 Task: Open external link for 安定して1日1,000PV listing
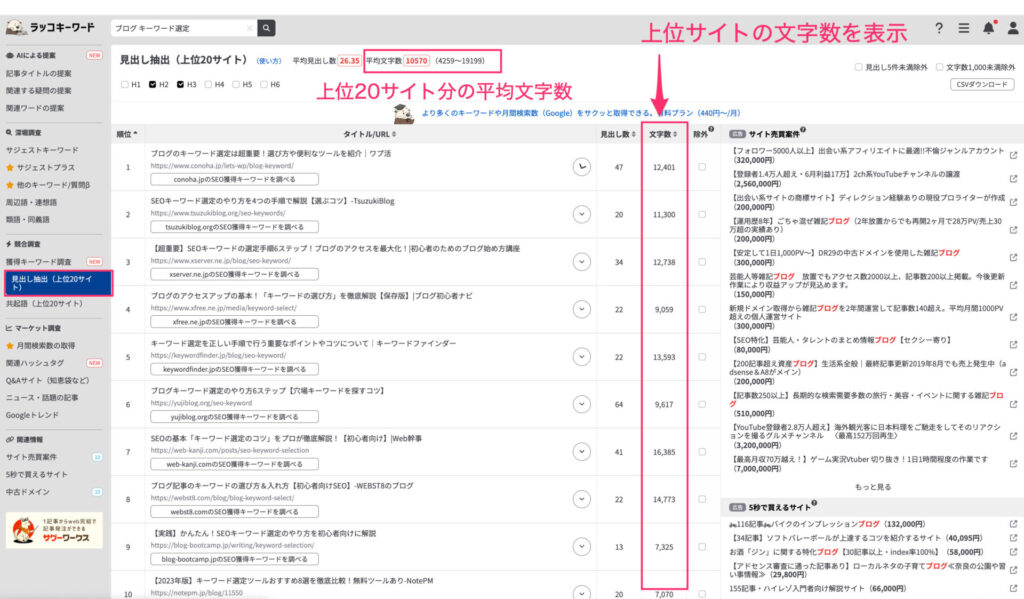pos(1013,257)
